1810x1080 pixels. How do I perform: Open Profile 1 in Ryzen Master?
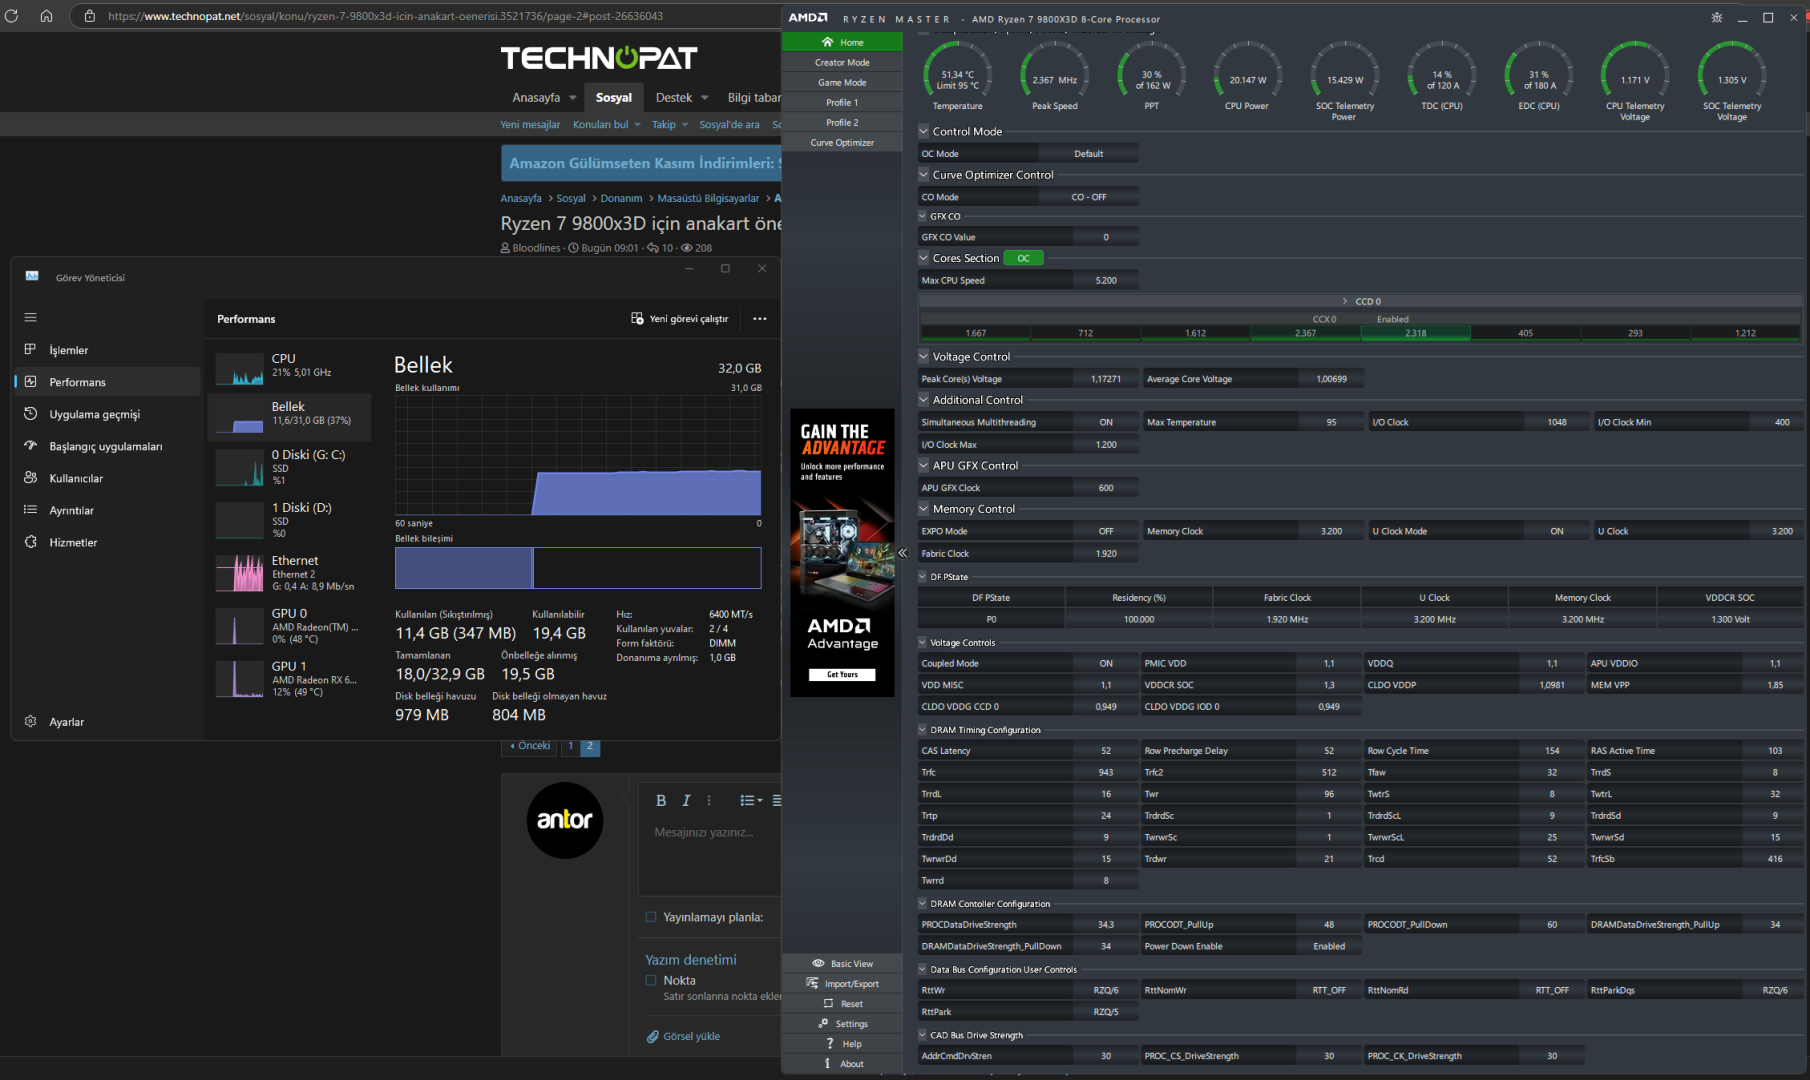(842, 102)
